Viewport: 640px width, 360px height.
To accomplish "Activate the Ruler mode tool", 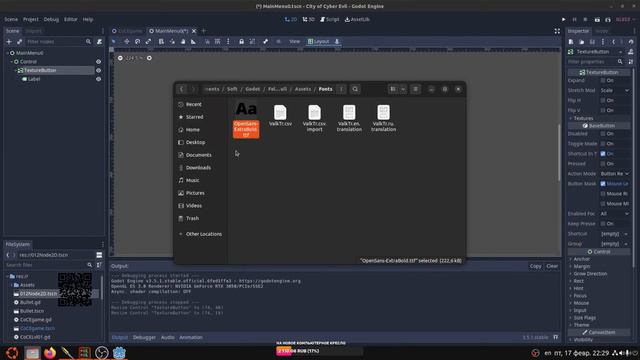I will pos(193,42).
